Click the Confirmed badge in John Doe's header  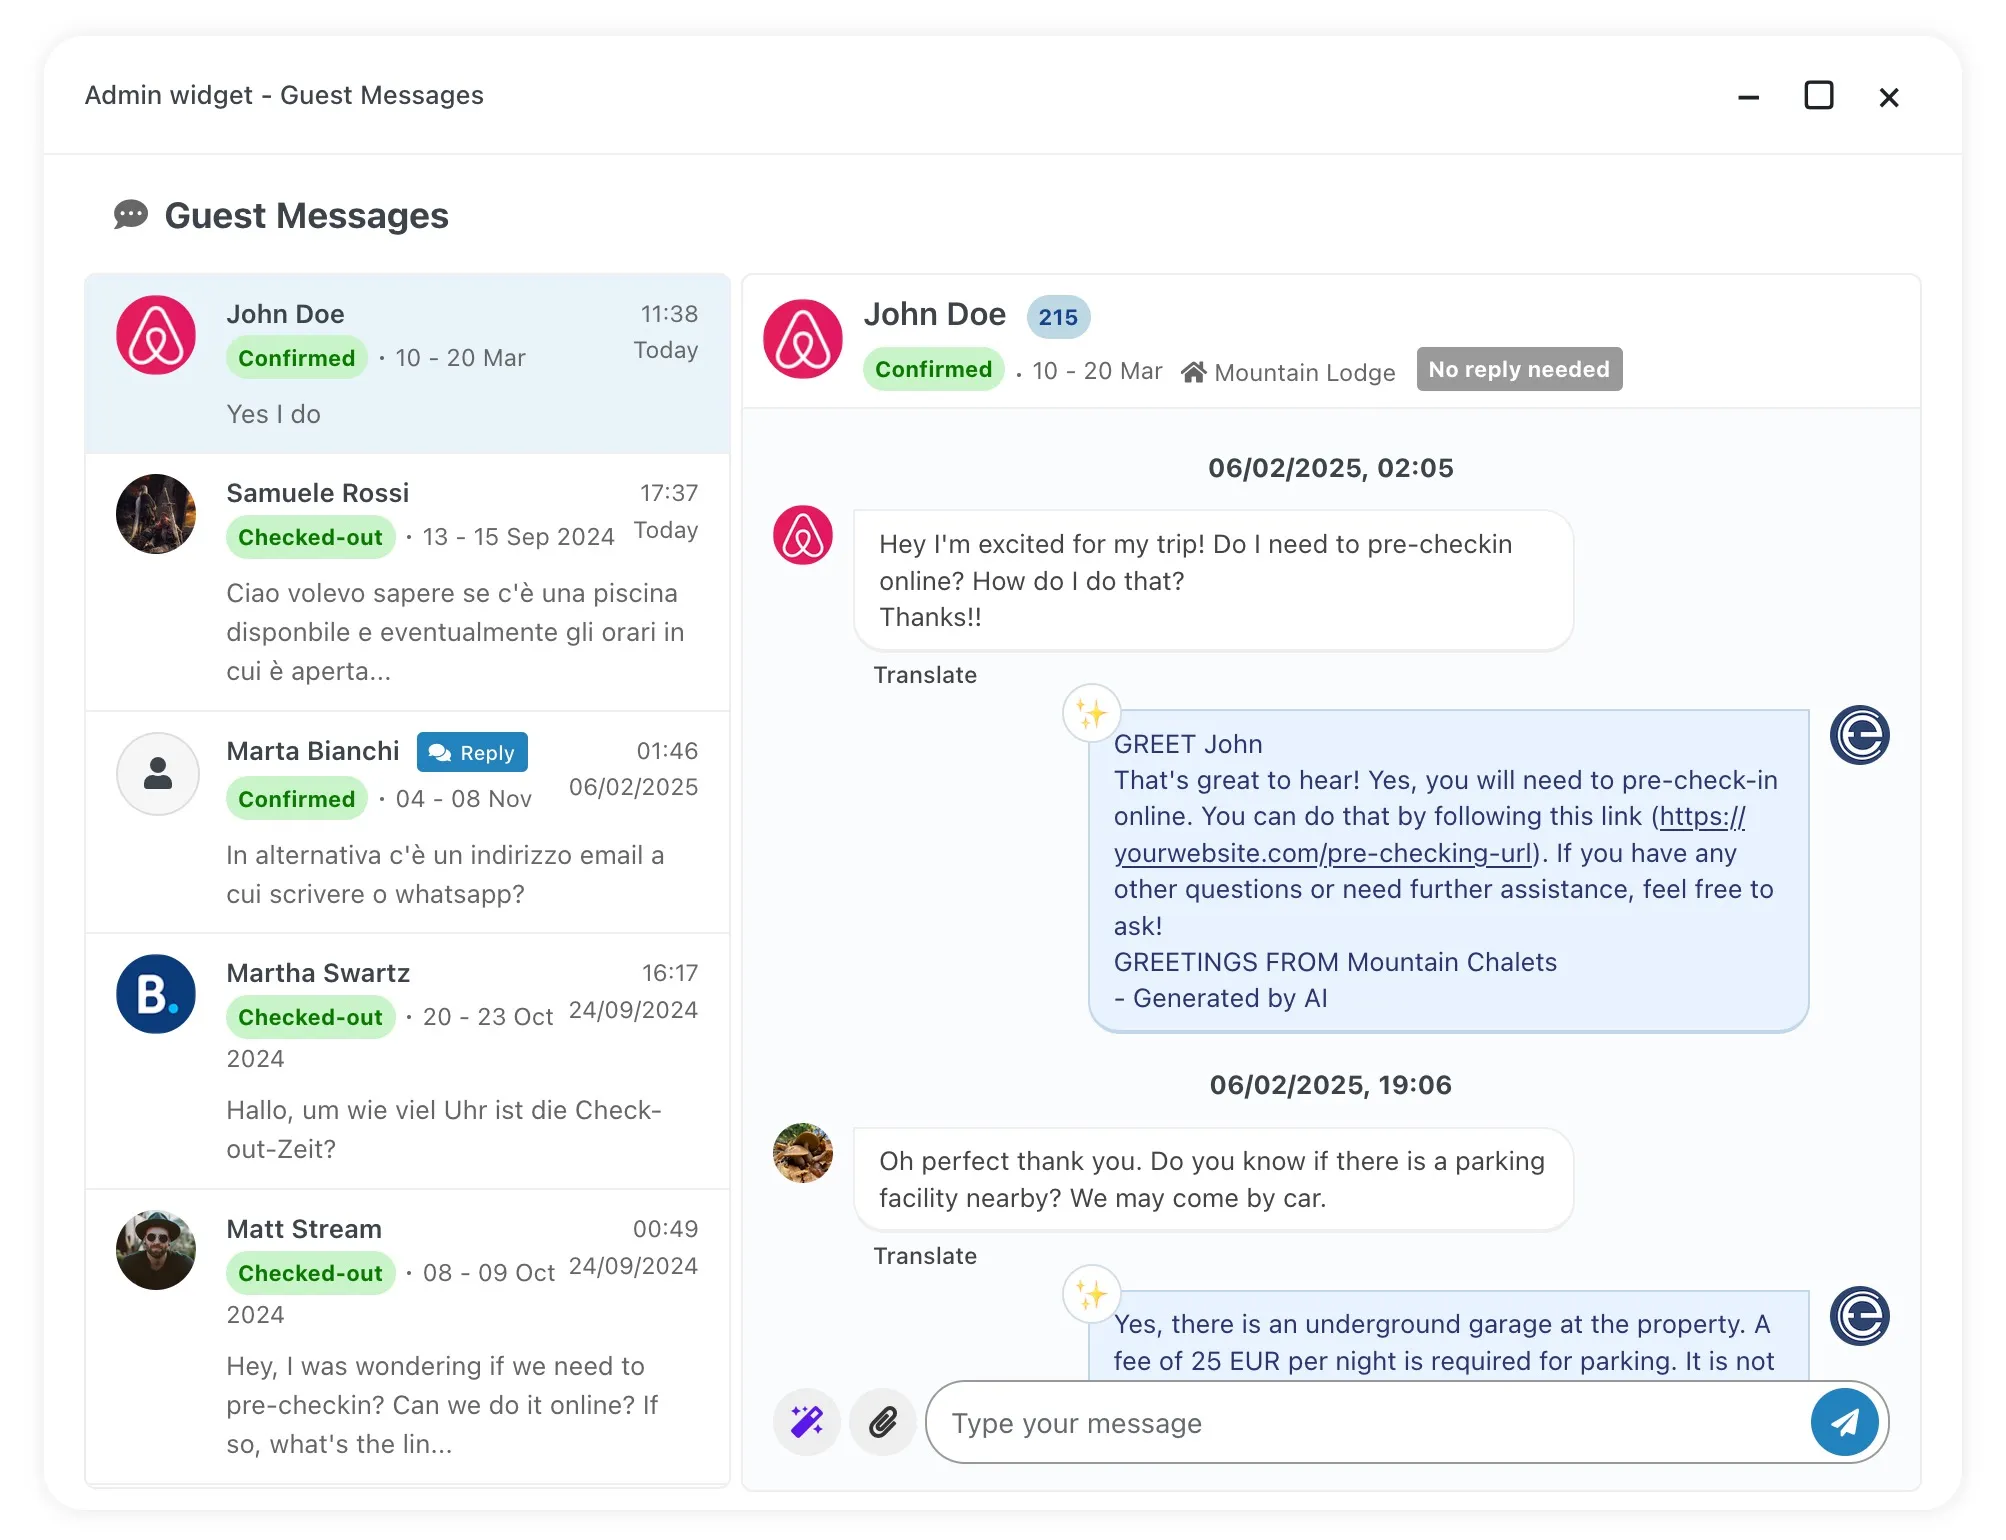tap(933, 369)
